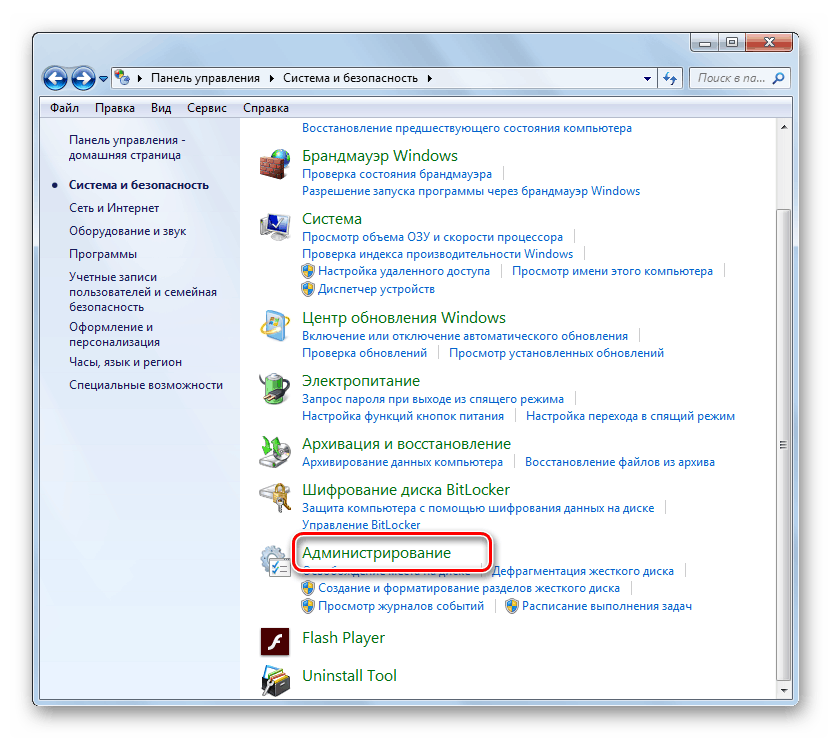Open the address bar history dropdown

(x=646, y=77)
